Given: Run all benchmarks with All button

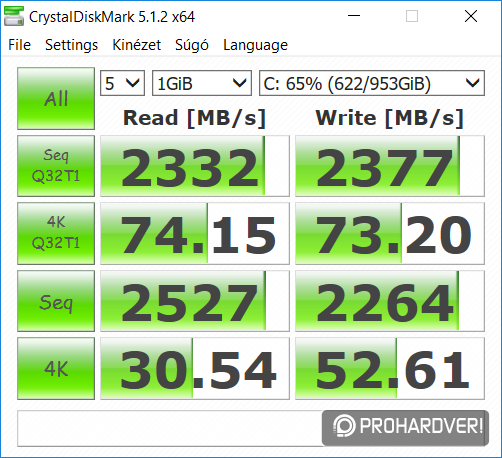Looking at the screenshot, I should pos(56,98).
